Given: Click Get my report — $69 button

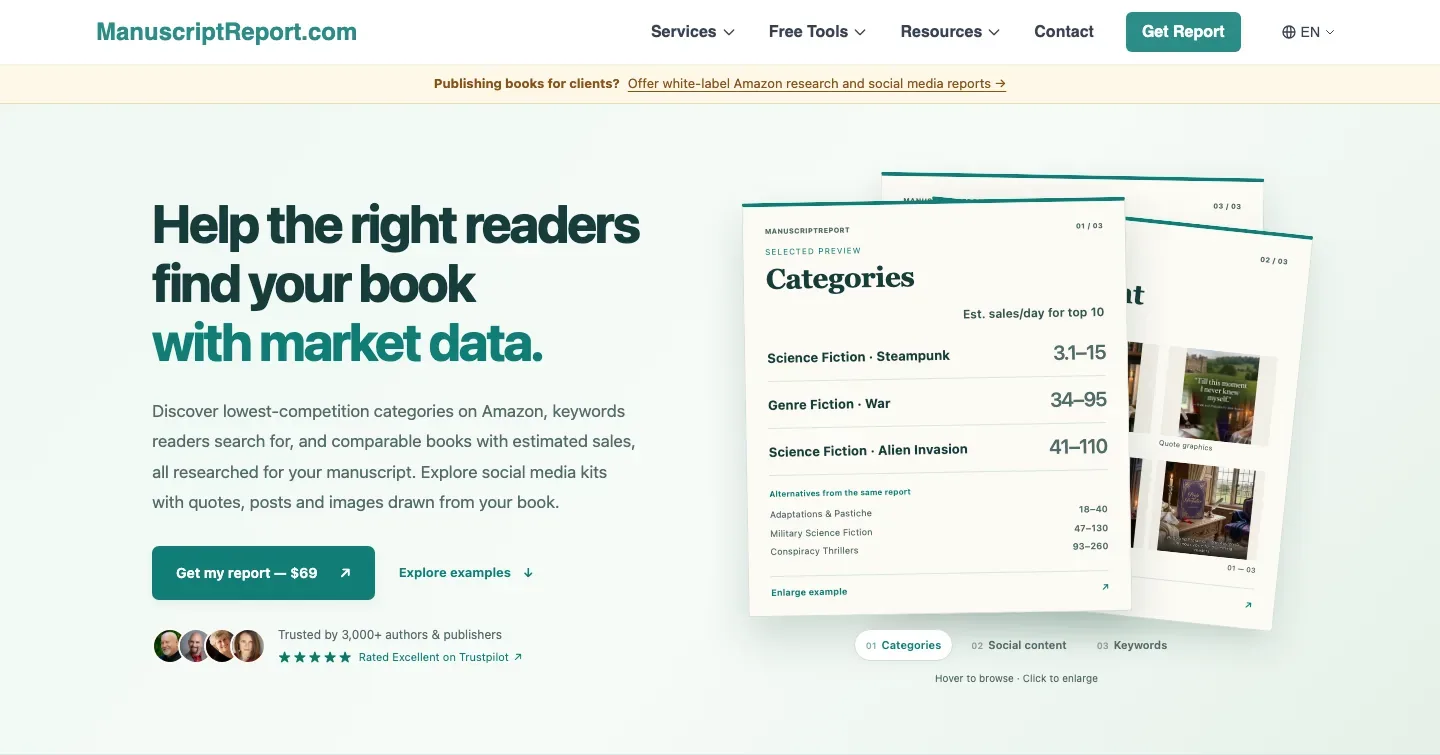Looking at the screenshot, I should pyautogui.click(x=263, y=573).
